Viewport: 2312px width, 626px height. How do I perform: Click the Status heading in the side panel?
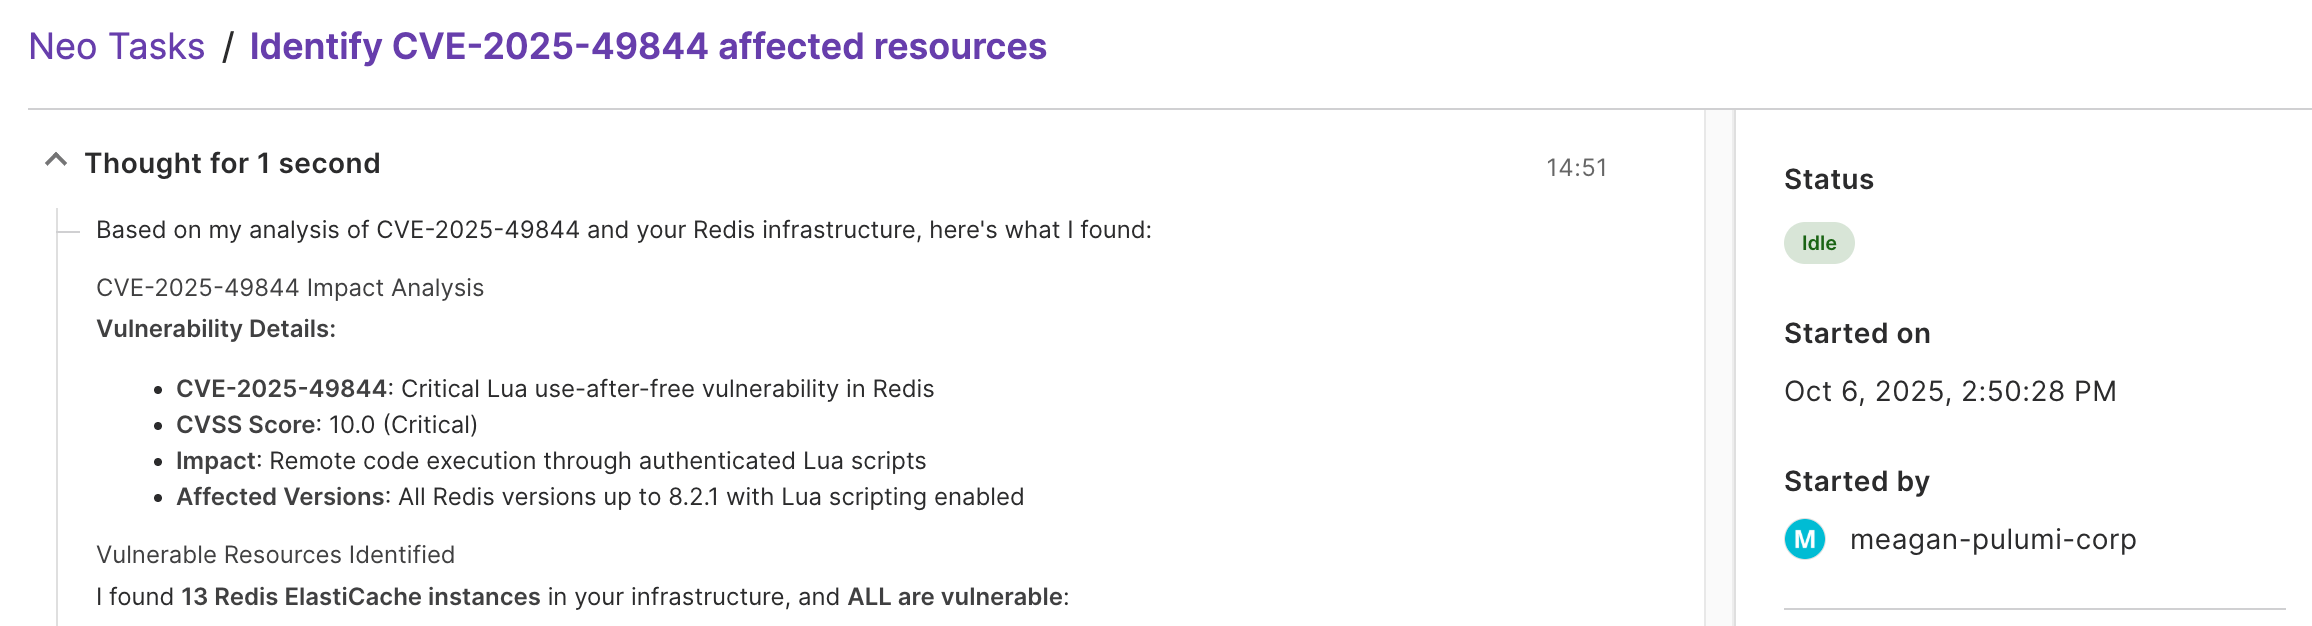tap(1828, 180)
